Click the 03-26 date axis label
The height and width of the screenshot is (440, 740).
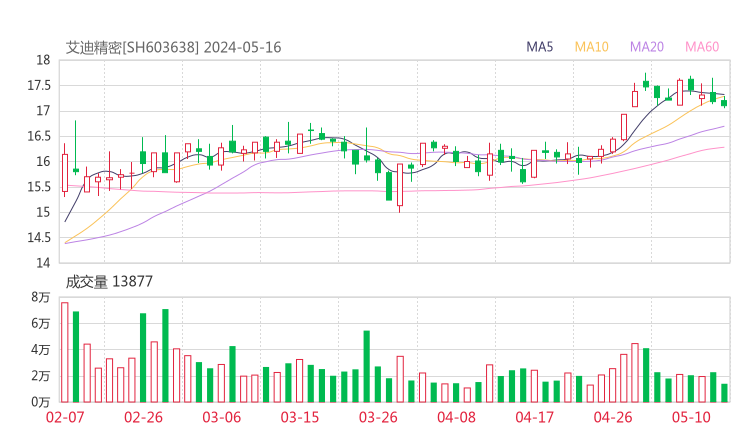click(378, 417)
